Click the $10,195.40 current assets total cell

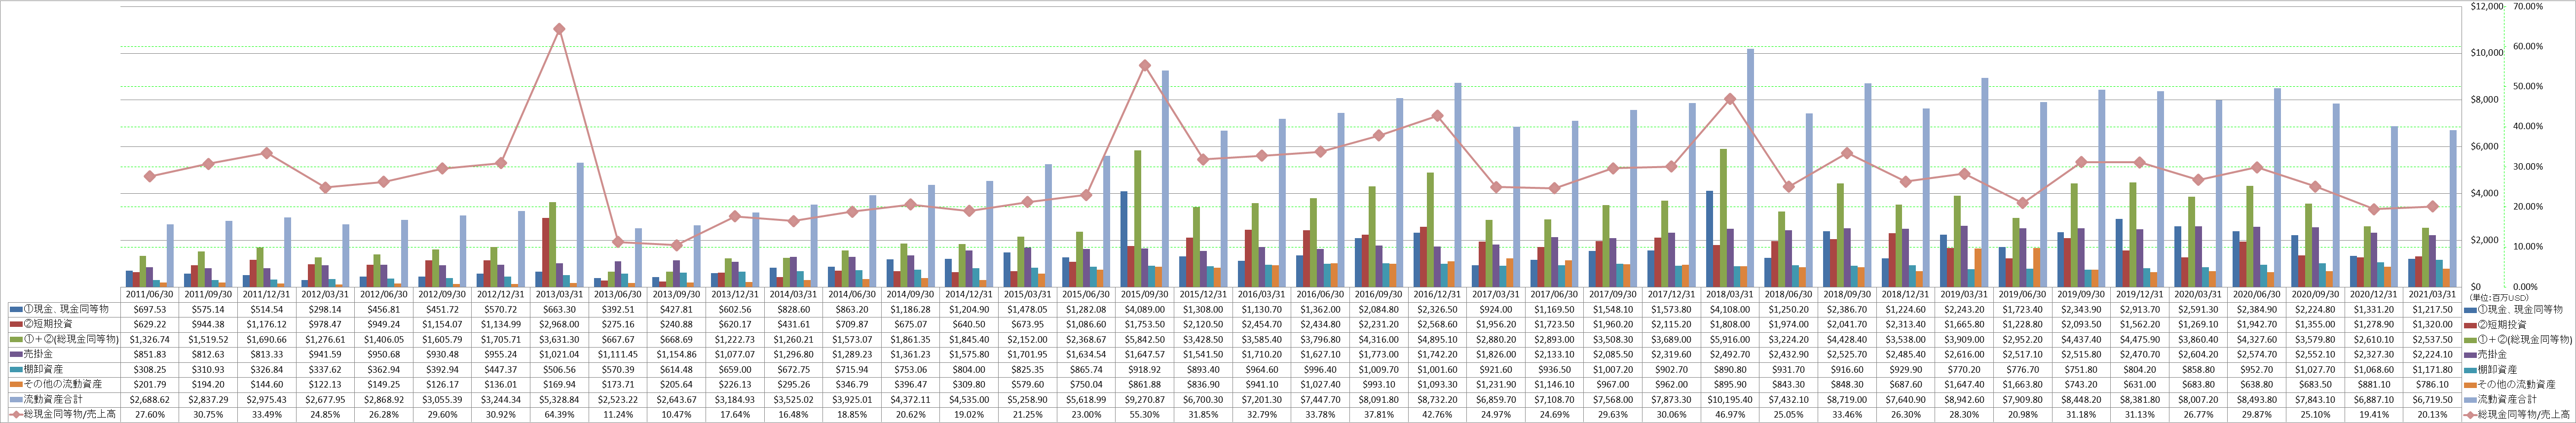click(x=1731, y=400)
